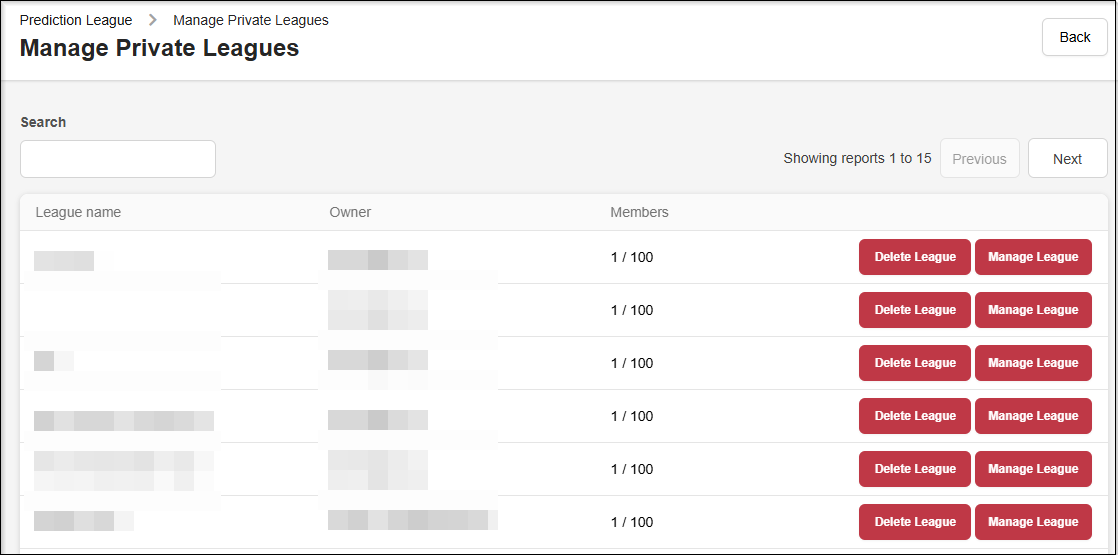Remove the league in the fifth row
The image size is (1118, 555).
pyautogui.click(x=914, y=469)
